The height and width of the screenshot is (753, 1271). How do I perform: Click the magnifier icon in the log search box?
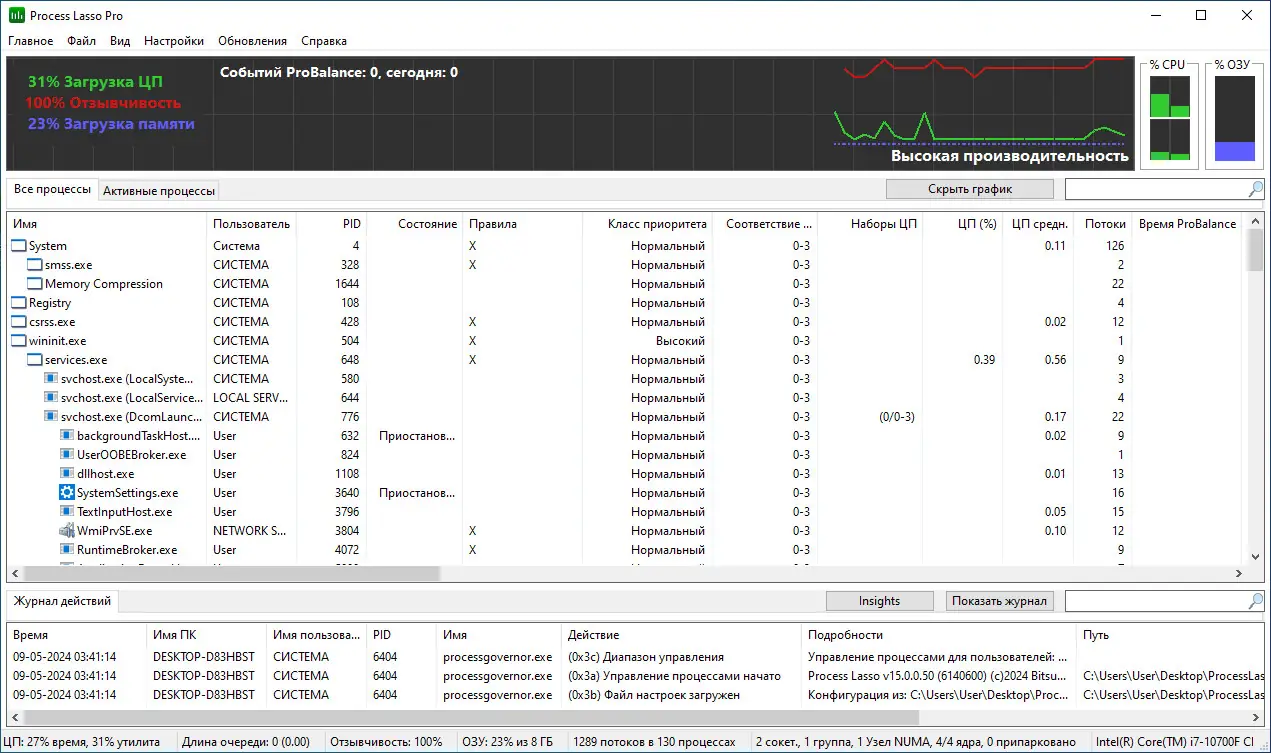pyautogui.click(x=1252, y=601)
